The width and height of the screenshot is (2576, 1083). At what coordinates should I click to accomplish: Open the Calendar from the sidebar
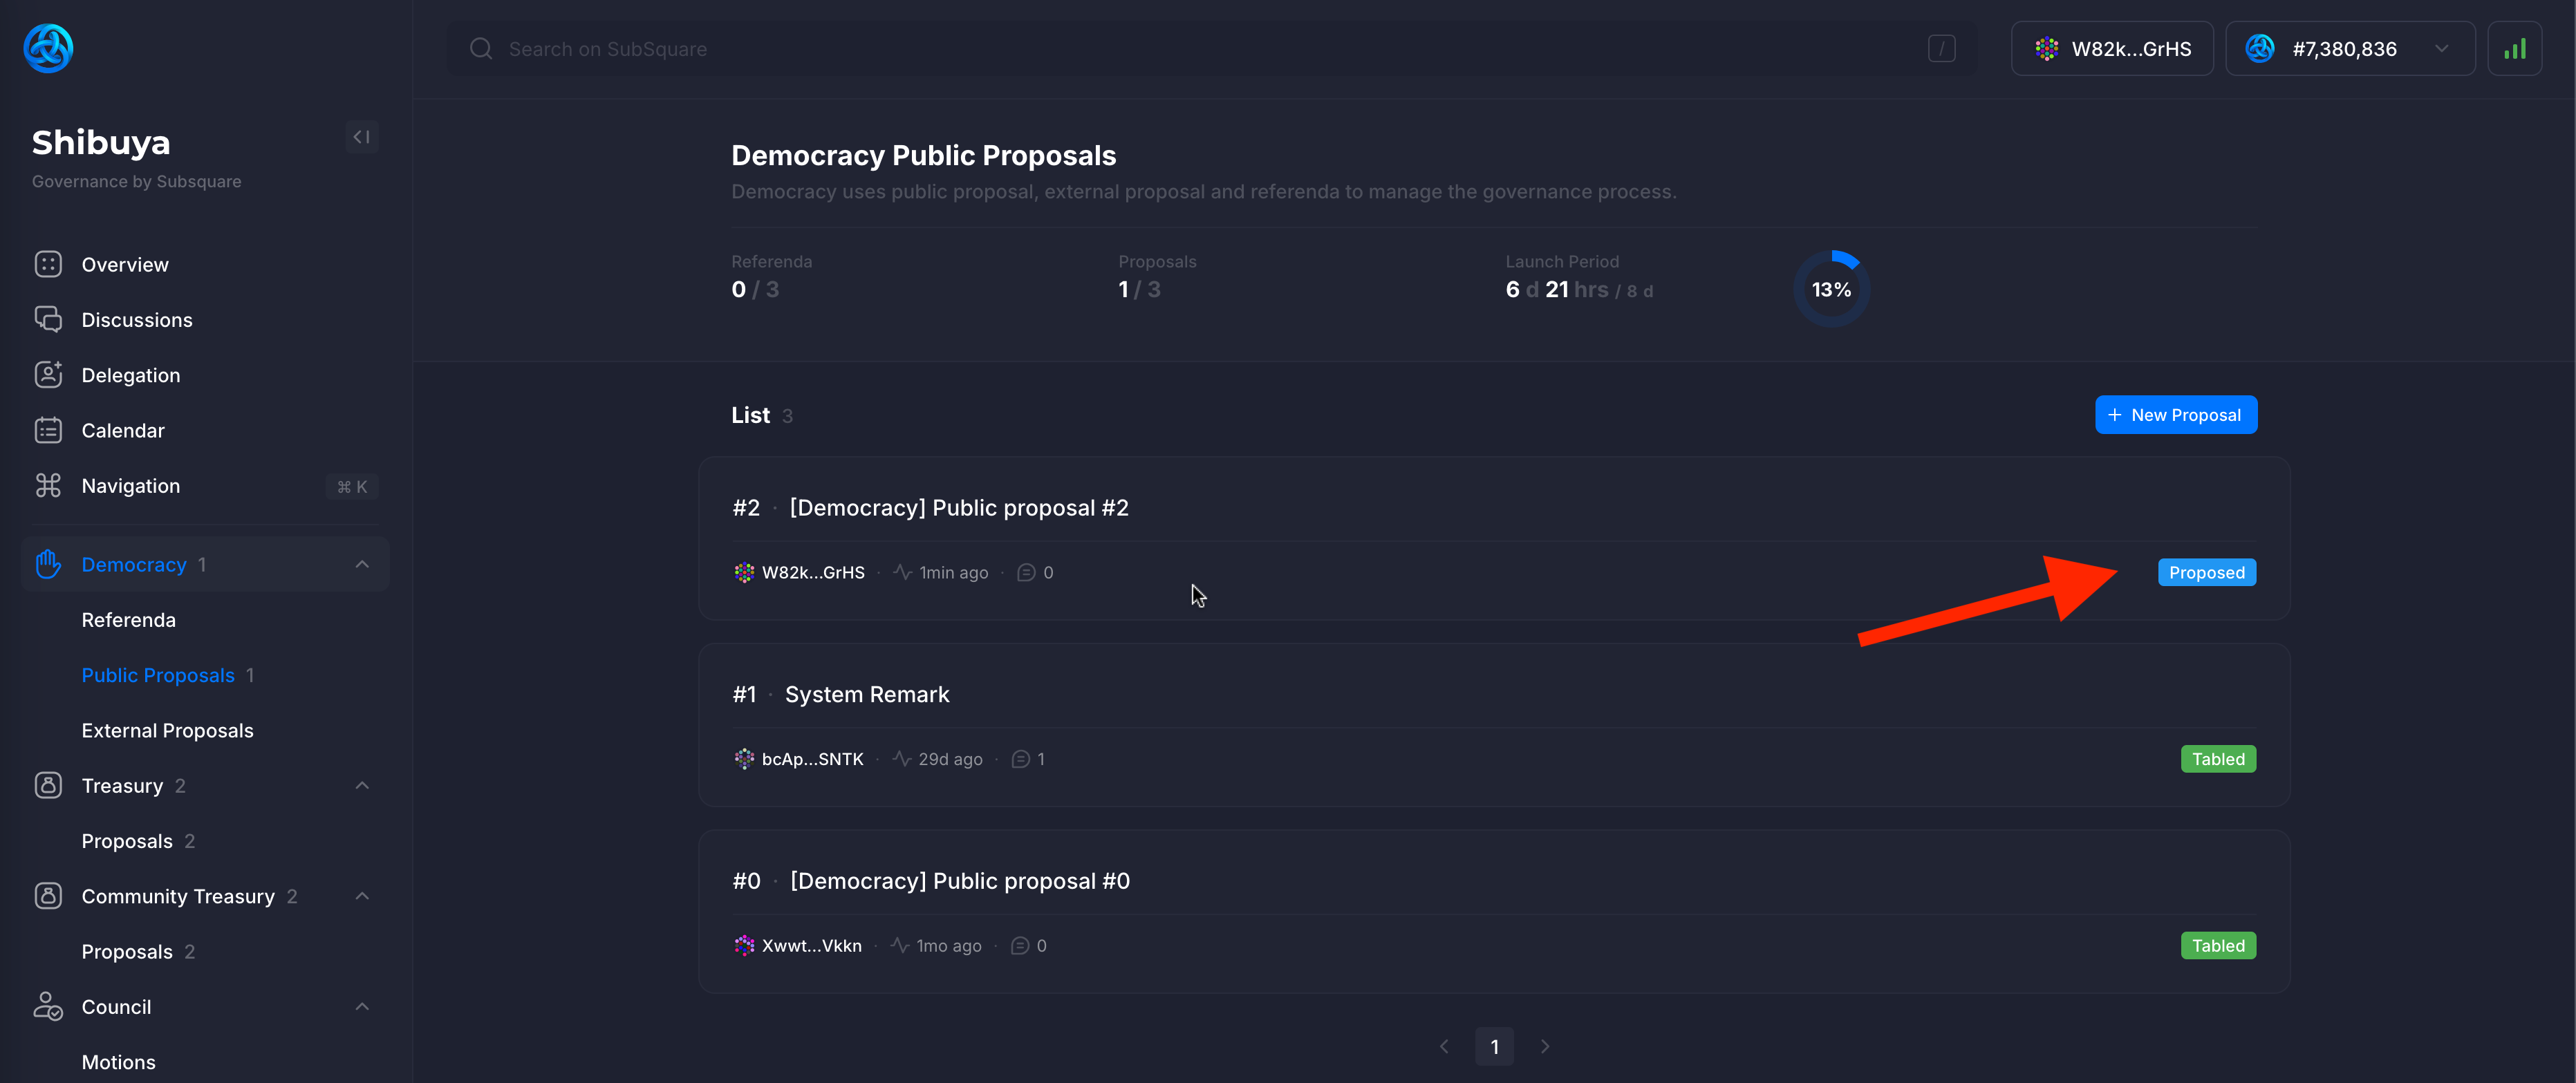pyautogui.click(x=122, y=430)
